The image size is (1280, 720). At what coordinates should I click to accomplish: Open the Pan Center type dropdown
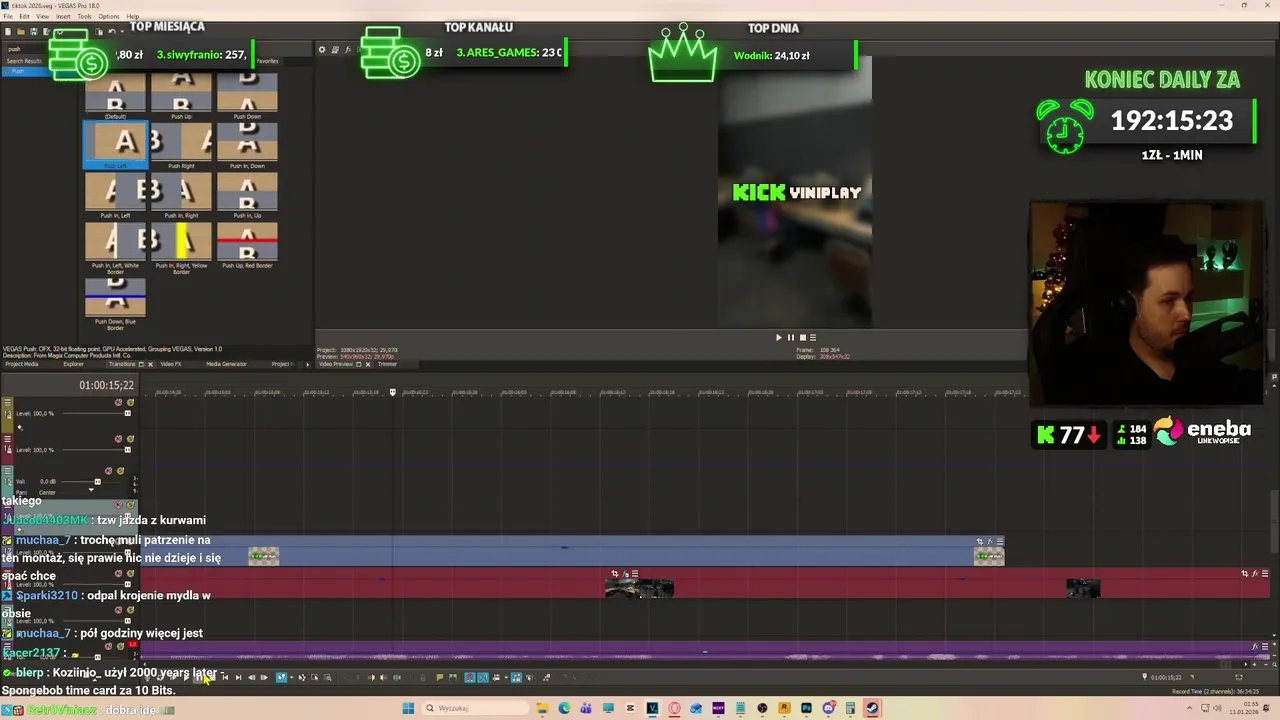point(47,493)
